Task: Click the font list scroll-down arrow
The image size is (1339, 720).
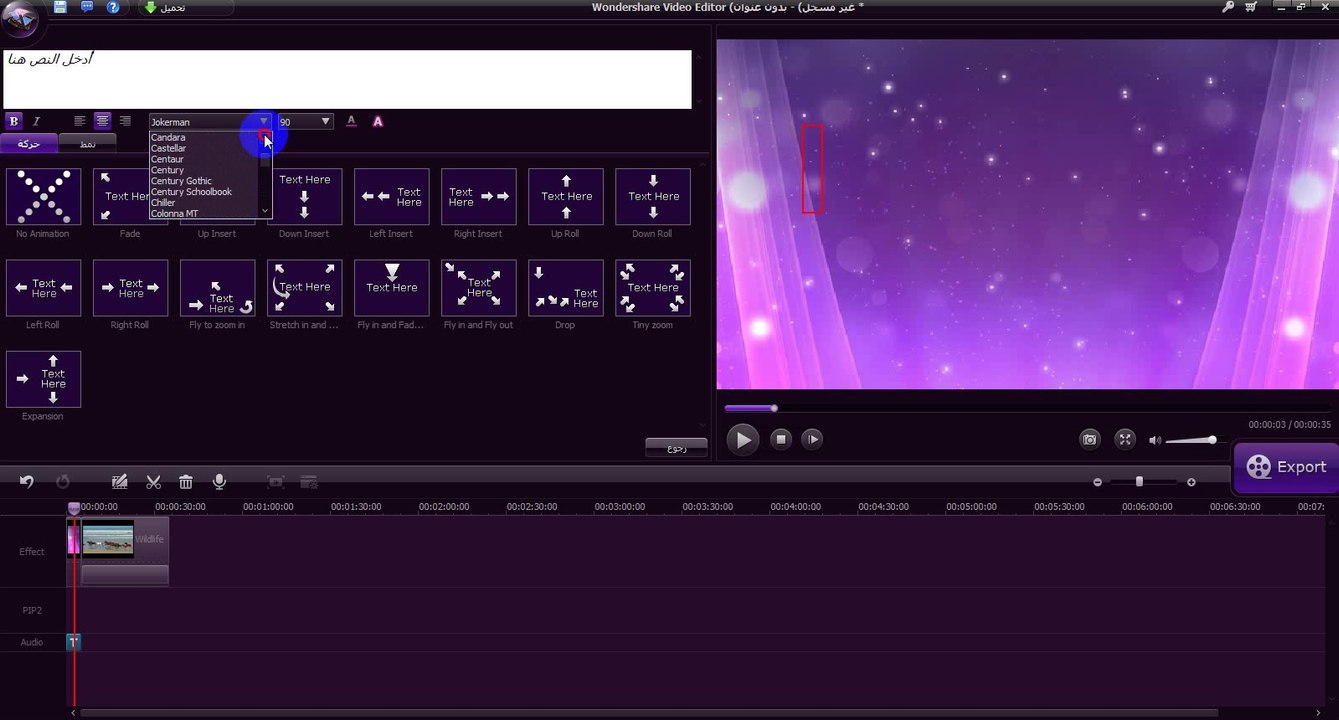Action: tap(265, 212)
